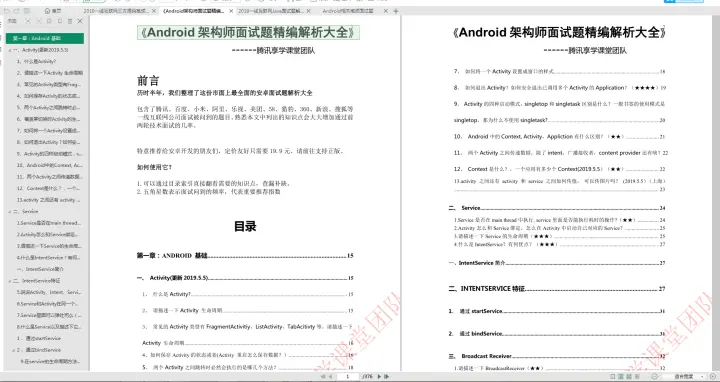Collapse the 一、Activity bookmark branch
720x382 pixels.
point(9,50)
